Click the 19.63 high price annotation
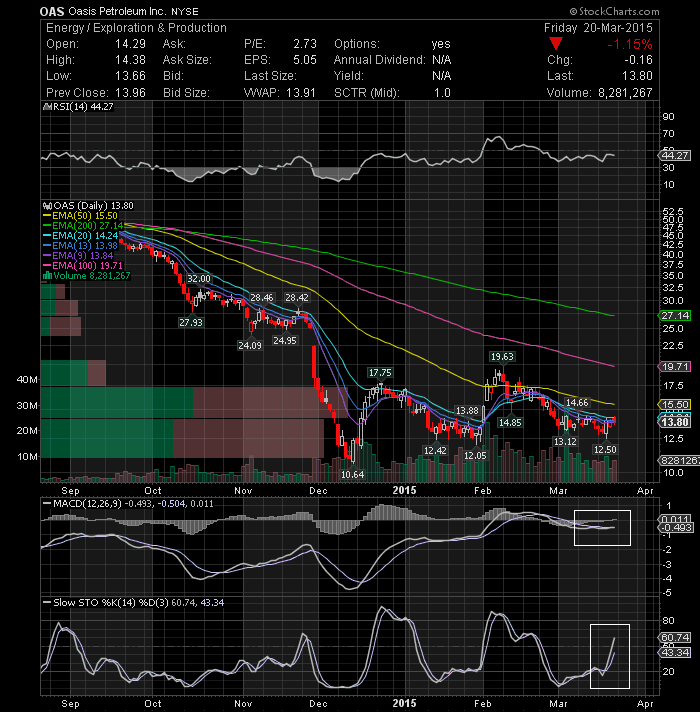Image resolution: width=700 pixels, height=712 pixels. 502,356
